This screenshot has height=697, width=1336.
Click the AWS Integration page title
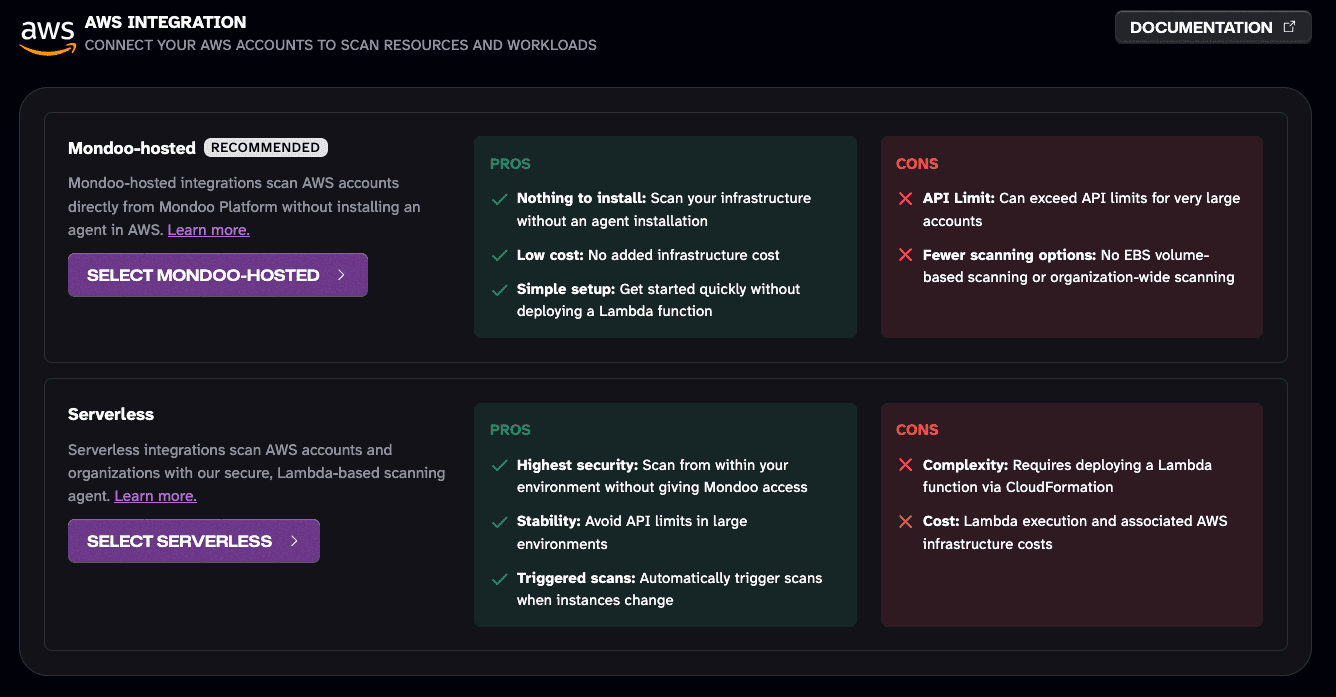tap(165, 22)
